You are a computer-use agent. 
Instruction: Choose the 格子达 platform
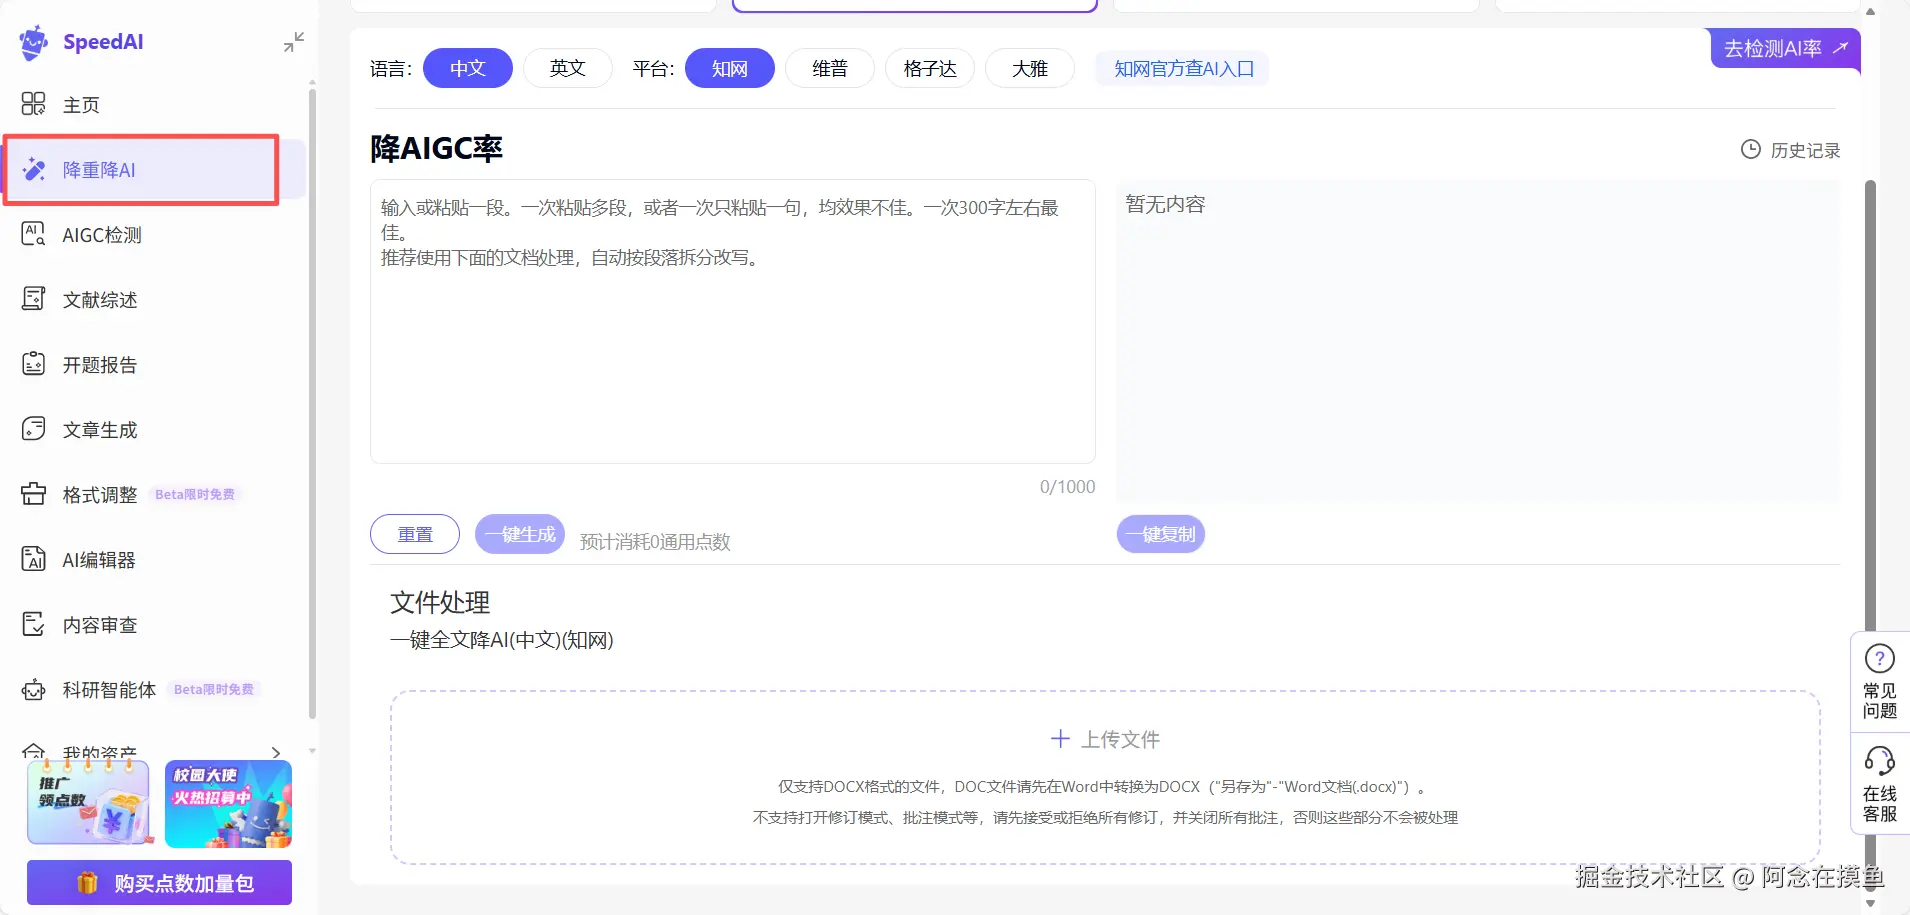(930, 68)
